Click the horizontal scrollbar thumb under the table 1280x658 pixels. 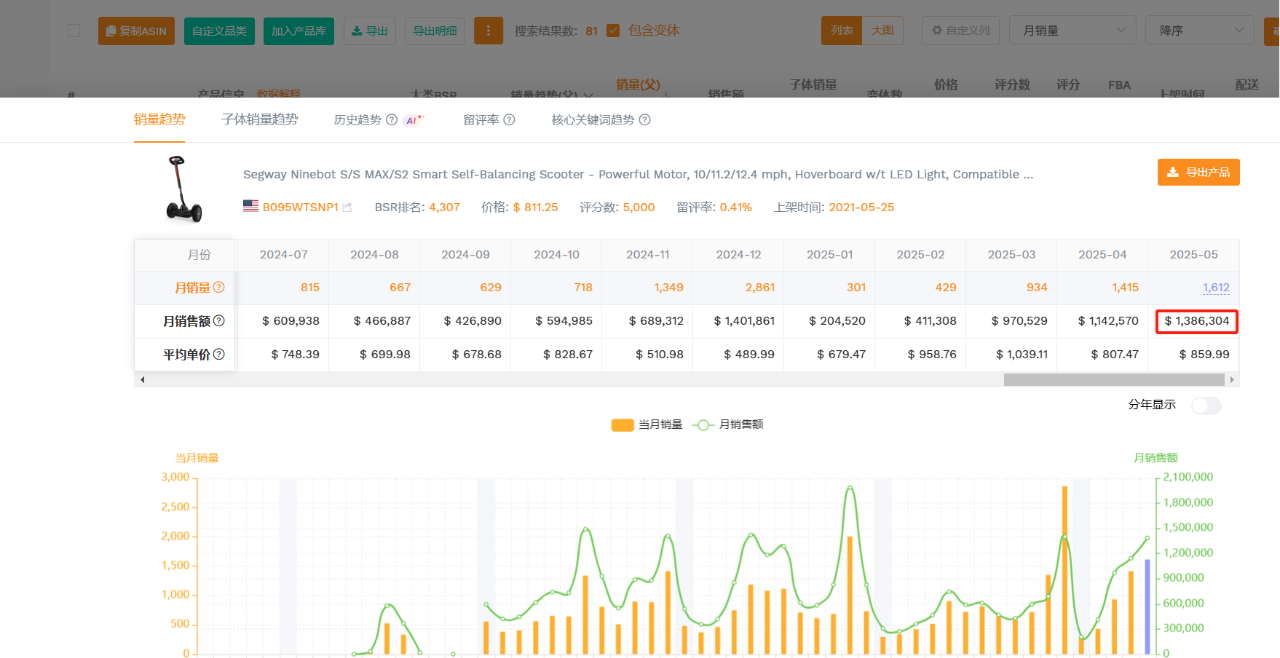[x=1114, y=380]
